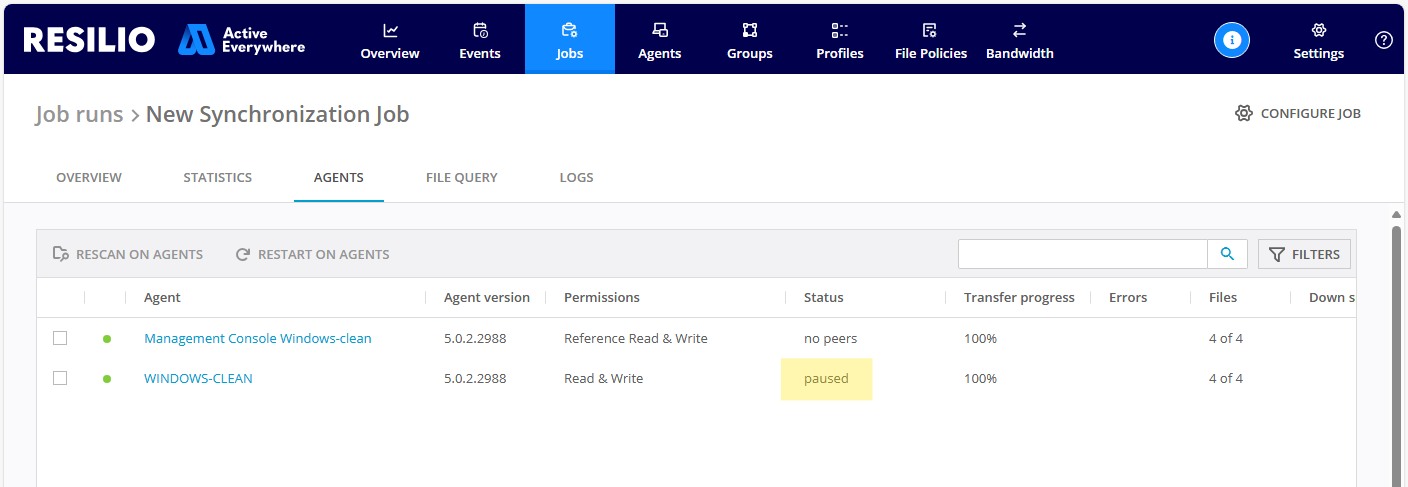Open the Overview chart icon in navbar
This screenshot has height=487, width=1408.
[390, 31]
